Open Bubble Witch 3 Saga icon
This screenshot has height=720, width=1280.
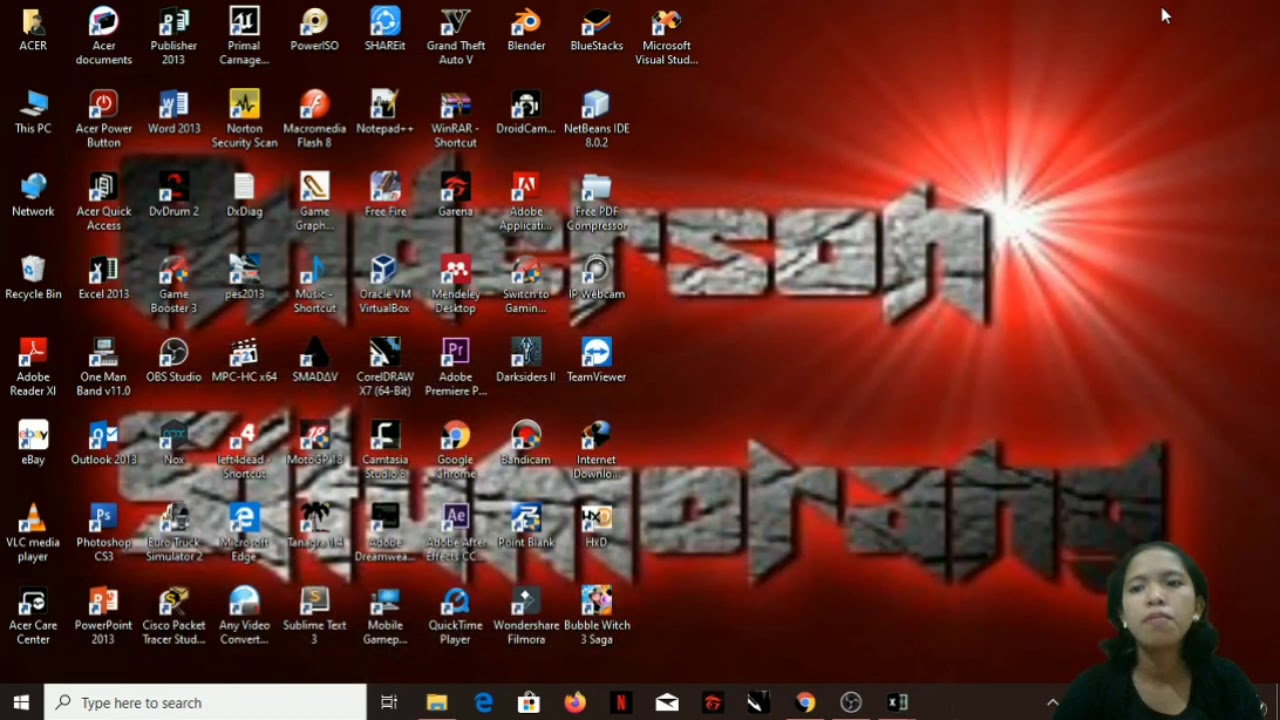[596, 616]
